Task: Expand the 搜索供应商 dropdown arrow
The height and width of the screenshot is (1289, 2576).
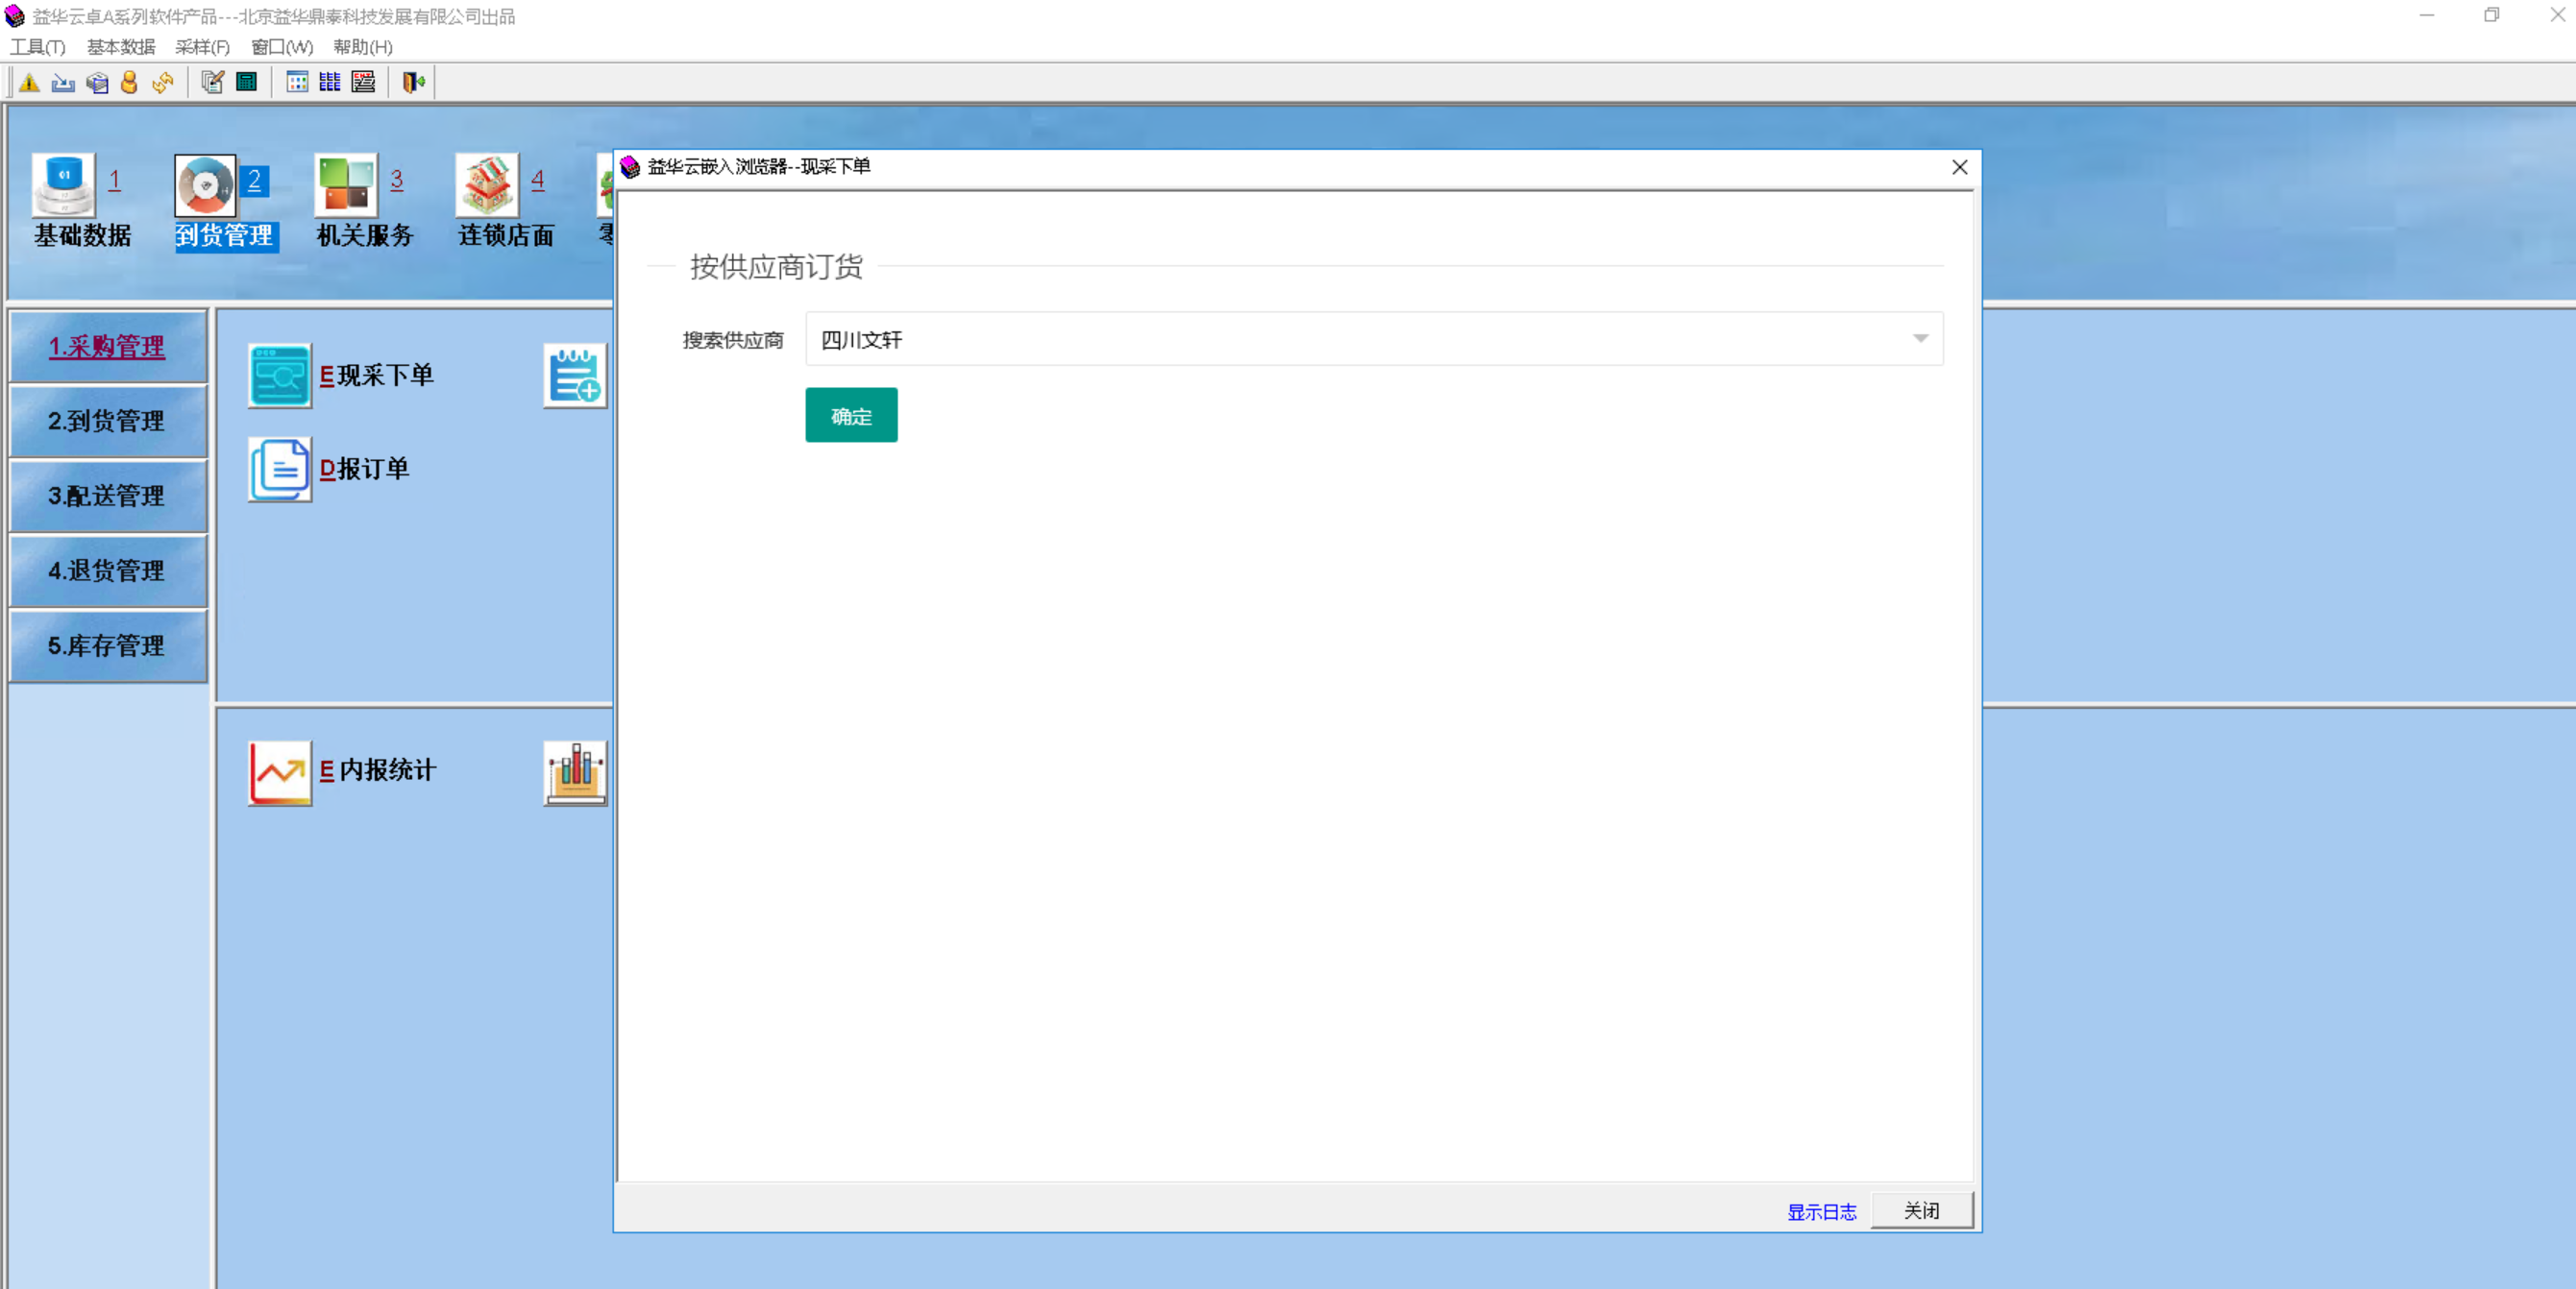Action: tap(1920, 339)
